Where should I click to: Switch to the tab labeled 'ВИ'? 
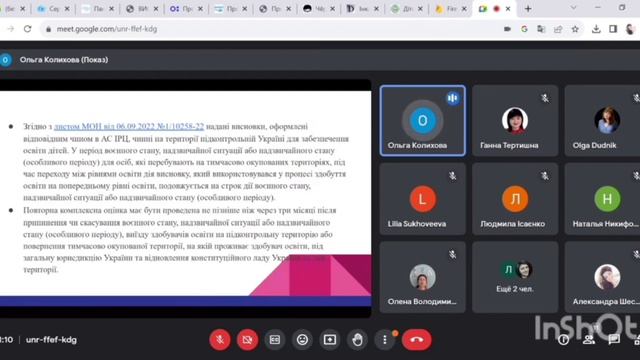pyautogui.click(x=141, y=9)
